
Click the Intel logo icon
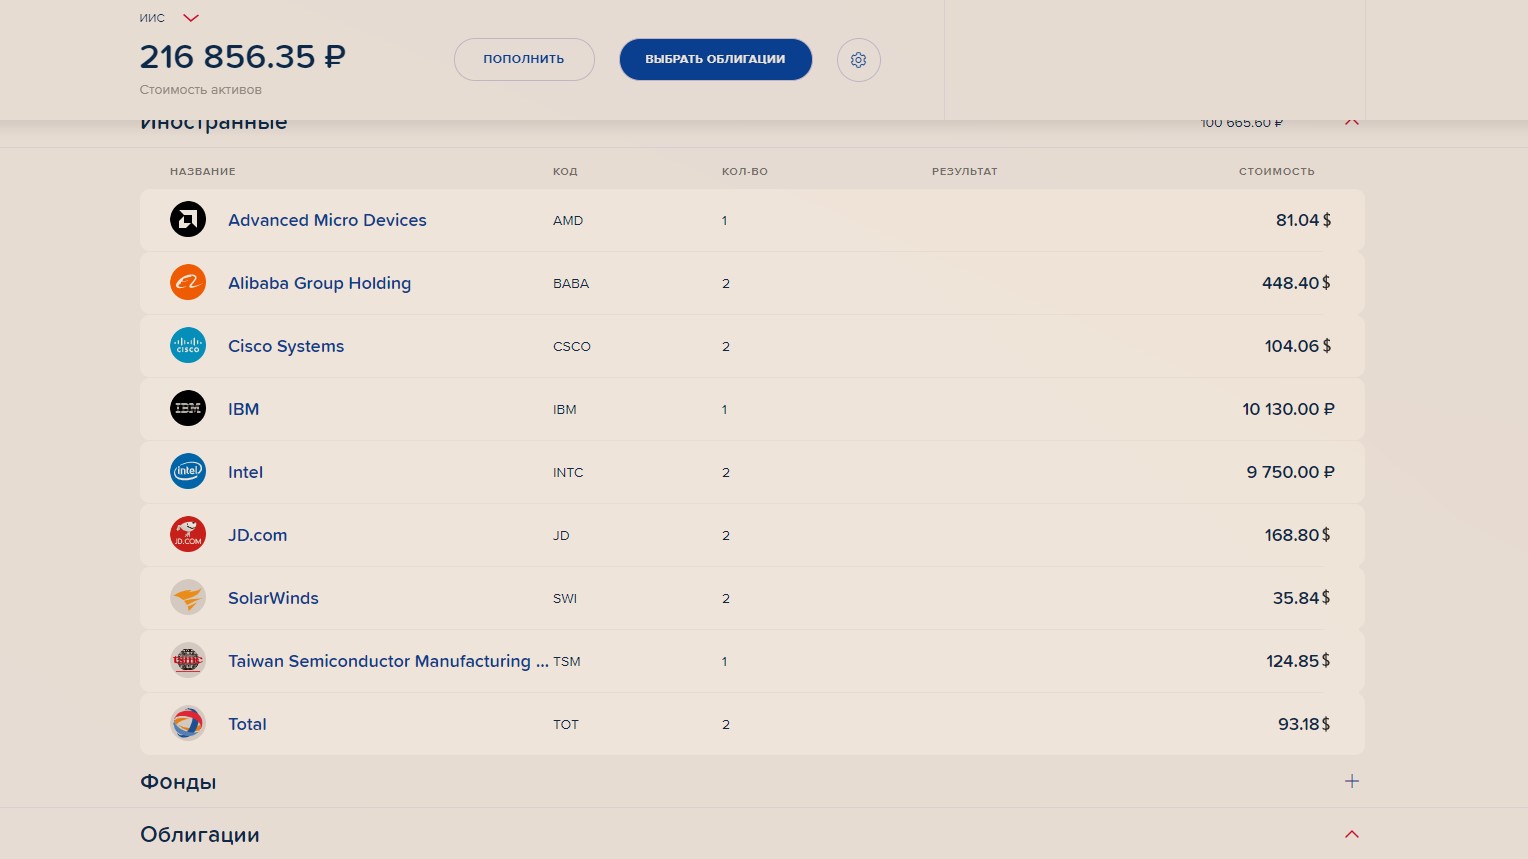(x=188, y=472)
